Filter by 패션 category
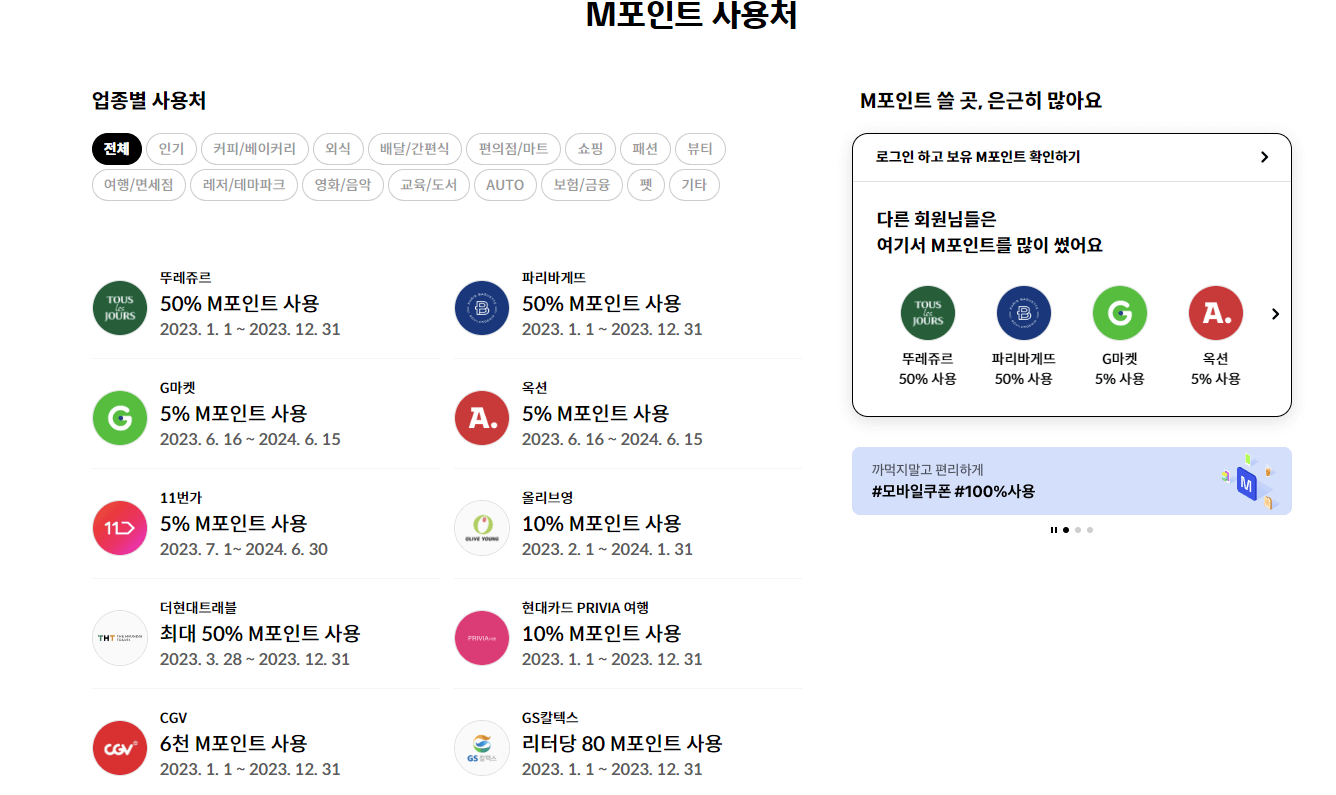Viewport: 1336px width, 795px height. tap(646, 149)
